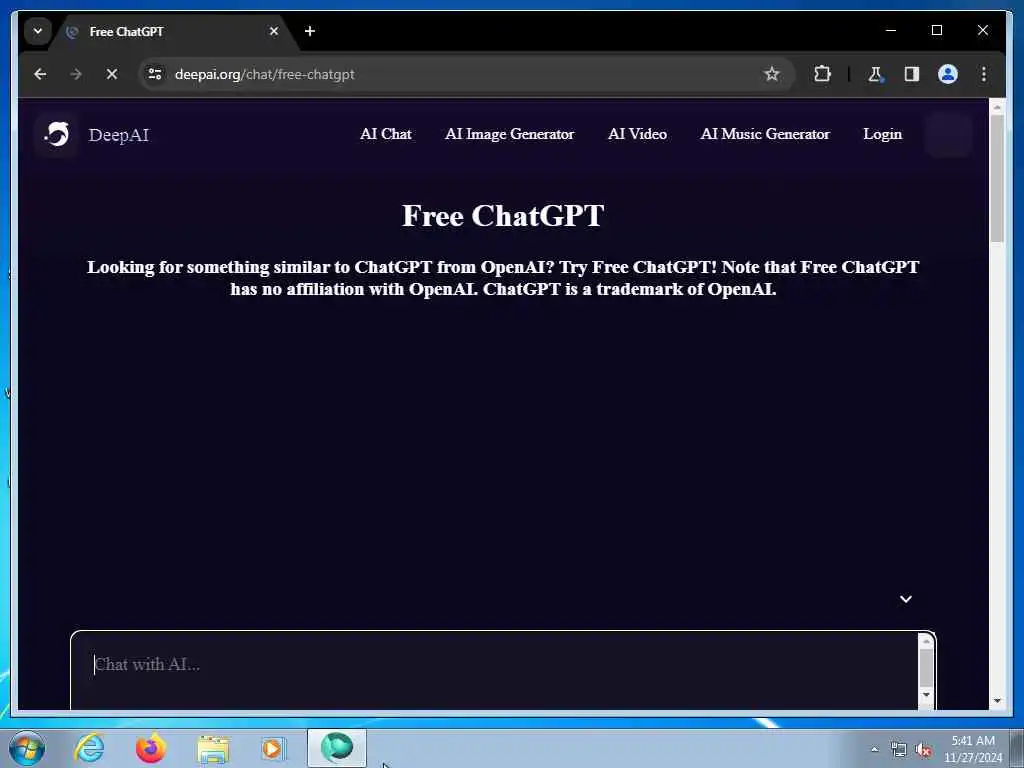
Task: Open the AI Video page
Action: click(x=637, y=134)
